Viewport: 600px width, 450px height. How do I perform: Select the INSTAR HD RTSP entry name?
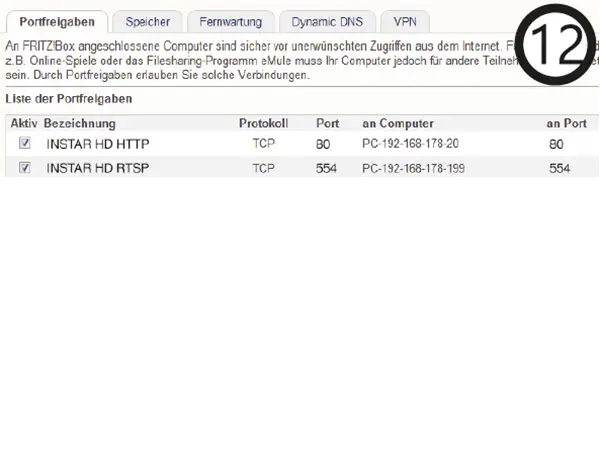tap(98, 169)
